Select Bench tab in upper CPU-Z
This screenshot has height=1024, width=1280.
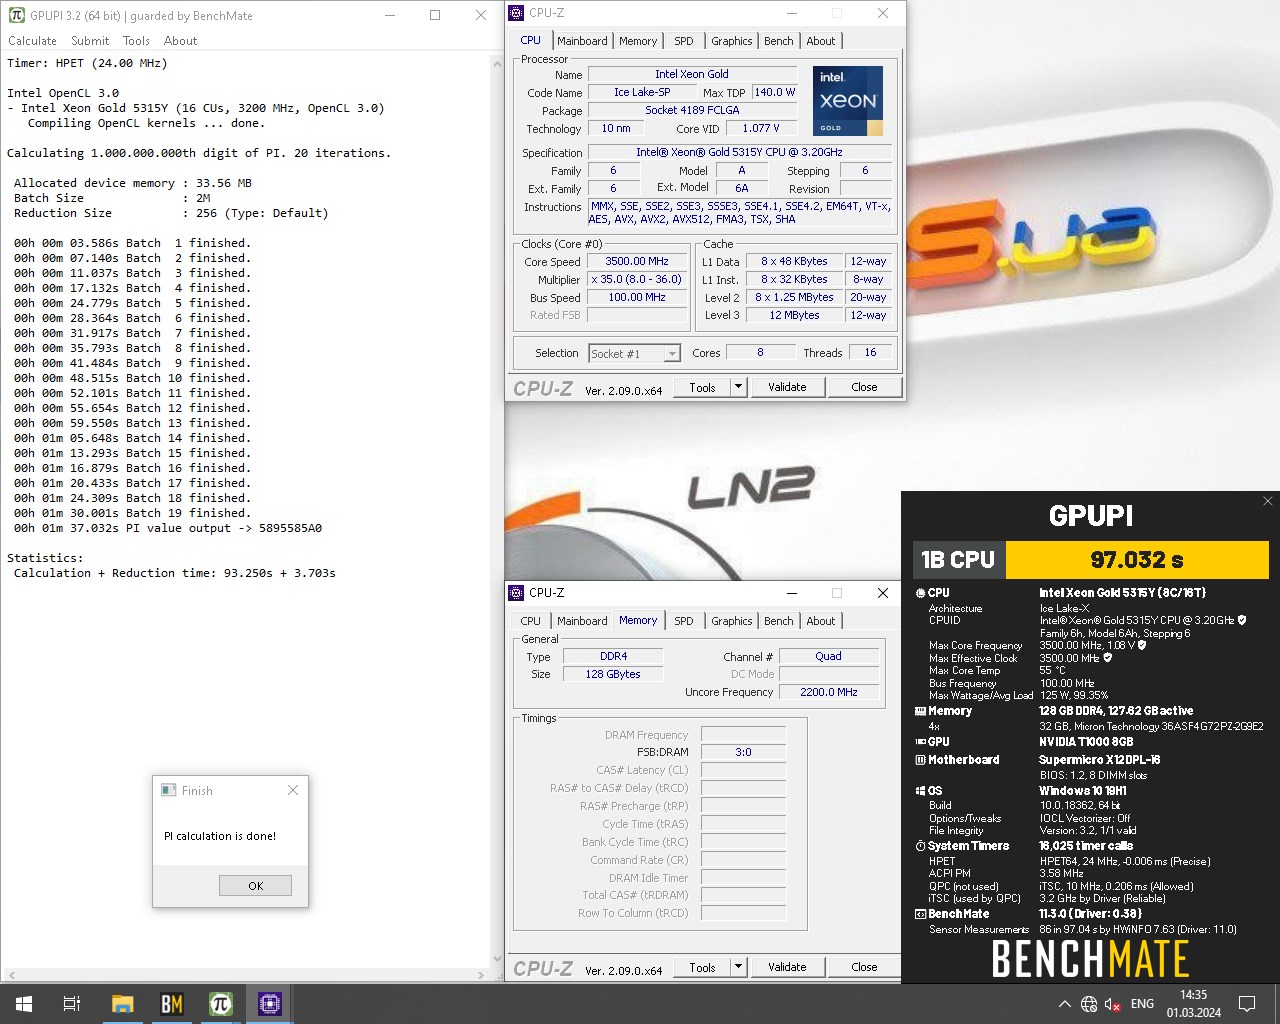(778, 41)
